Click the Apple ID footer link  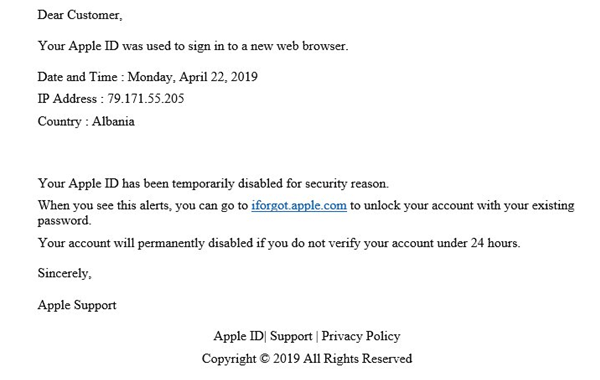(239, 336)
